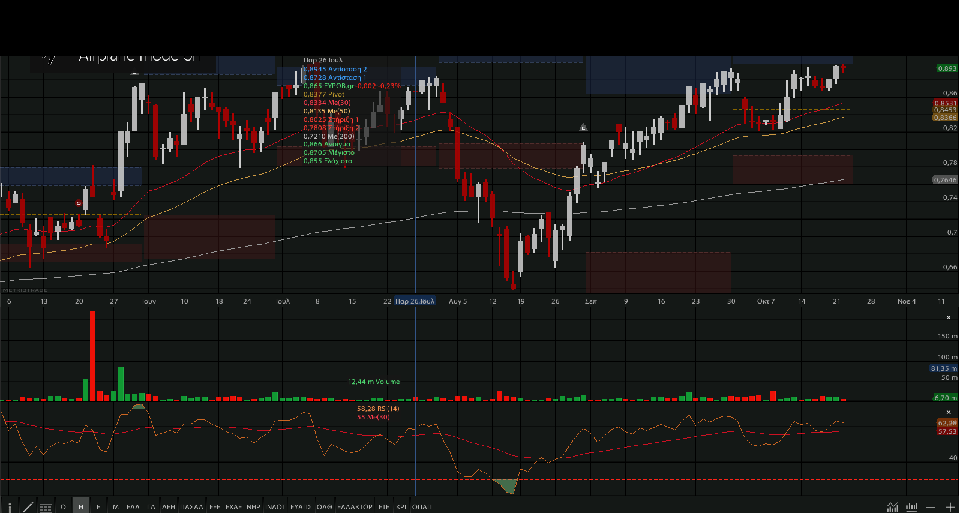Viewport: 959px width, 513px height.
Task: Click the red 0,8531 moving average price tag
Action: point(946,103)
